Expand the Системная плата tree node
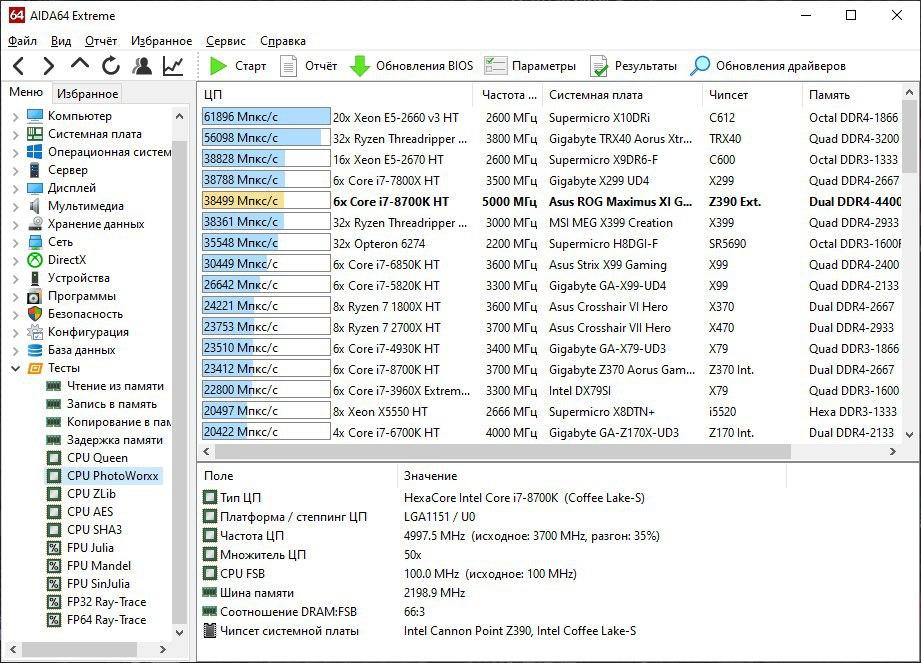921x663 pixels. (15, 134)
